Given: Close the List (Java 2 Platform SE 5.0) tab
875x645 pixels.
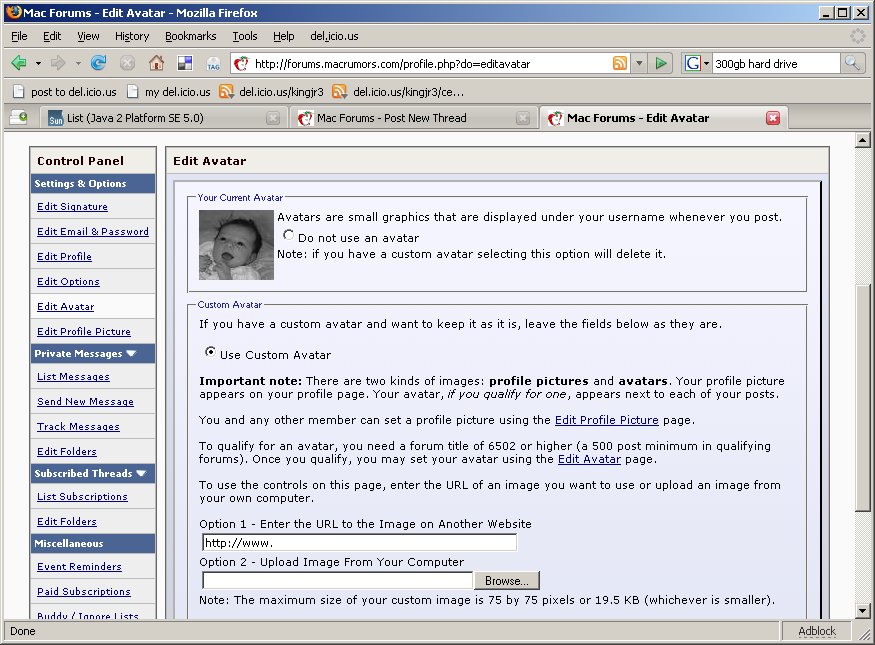Looking at the screenshot, I should point(273,118).
